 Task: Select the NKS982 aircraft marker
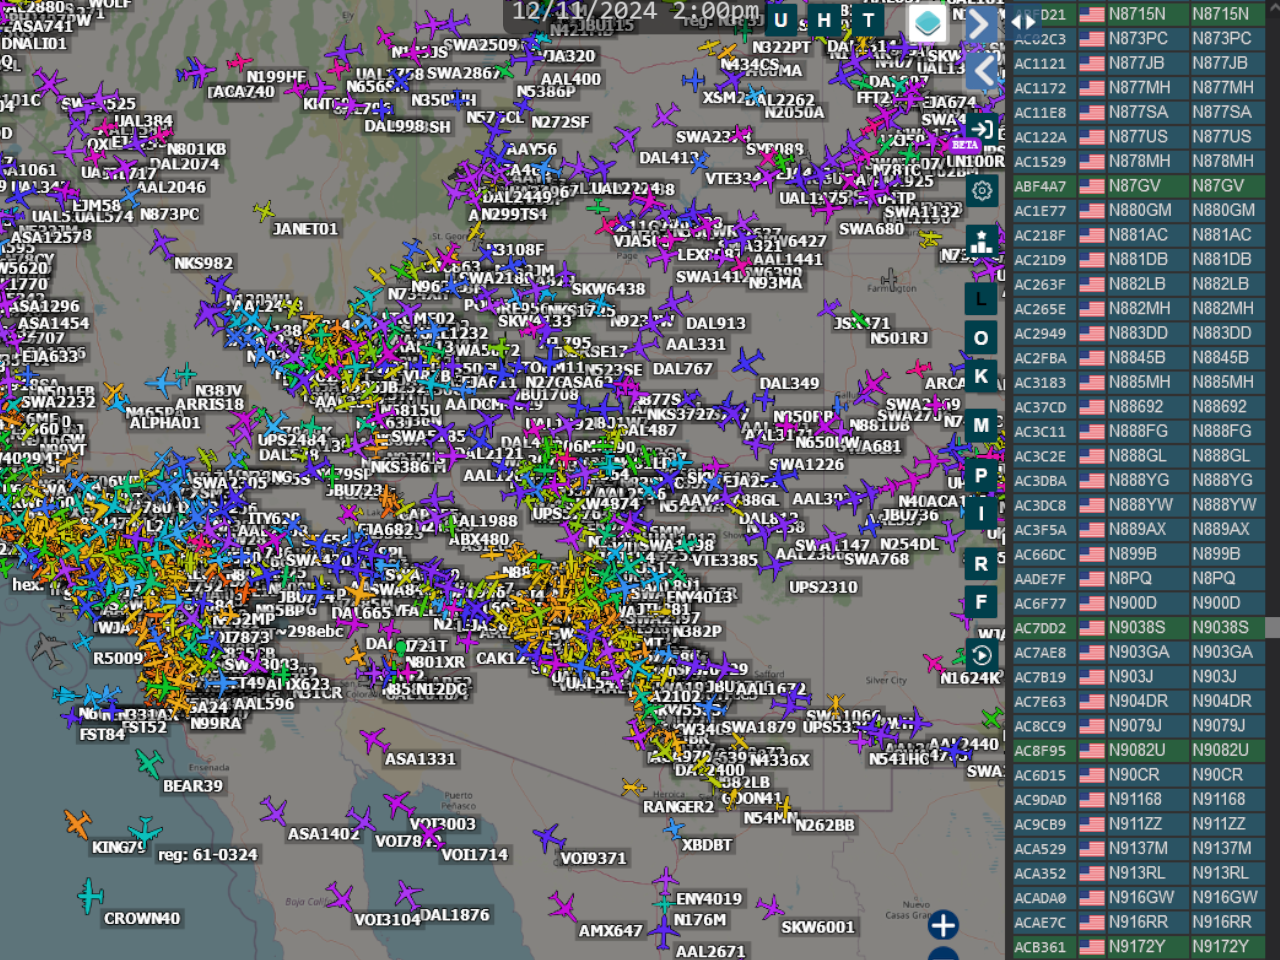pyautogui.click(x=162, y=243)
